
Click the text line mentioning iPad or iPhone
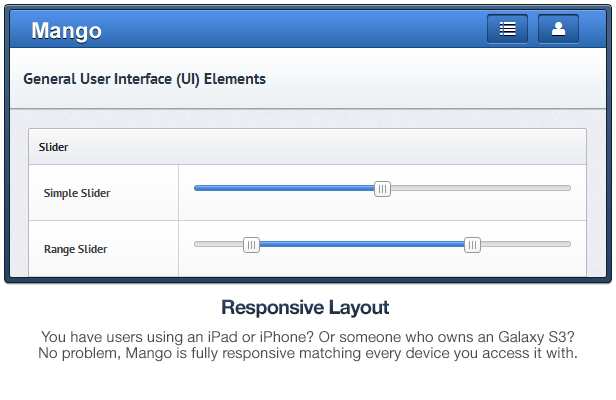pyautogui.click(x=308, y=338)
